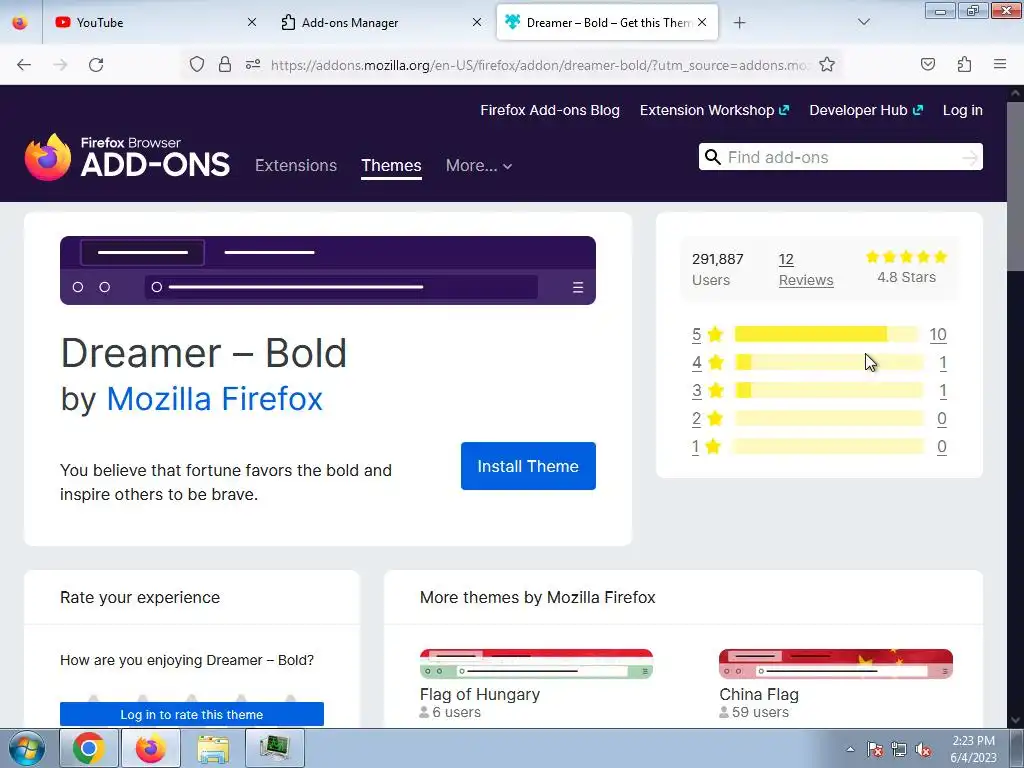Open File Explorer from taskbar
Screen dimensions: 1024x768
point(213,748)
